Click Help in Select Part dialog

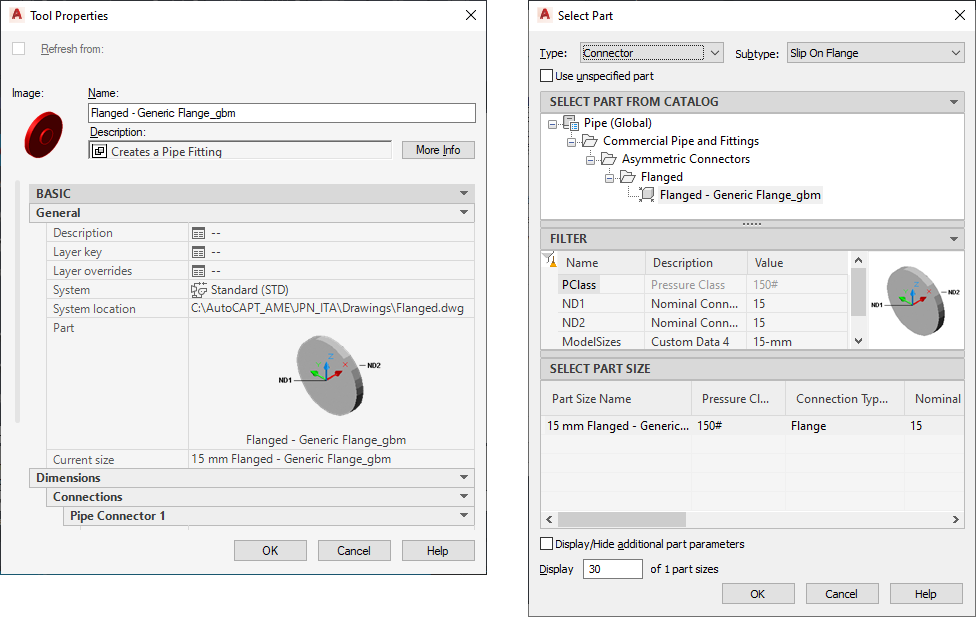pos(926,593)
